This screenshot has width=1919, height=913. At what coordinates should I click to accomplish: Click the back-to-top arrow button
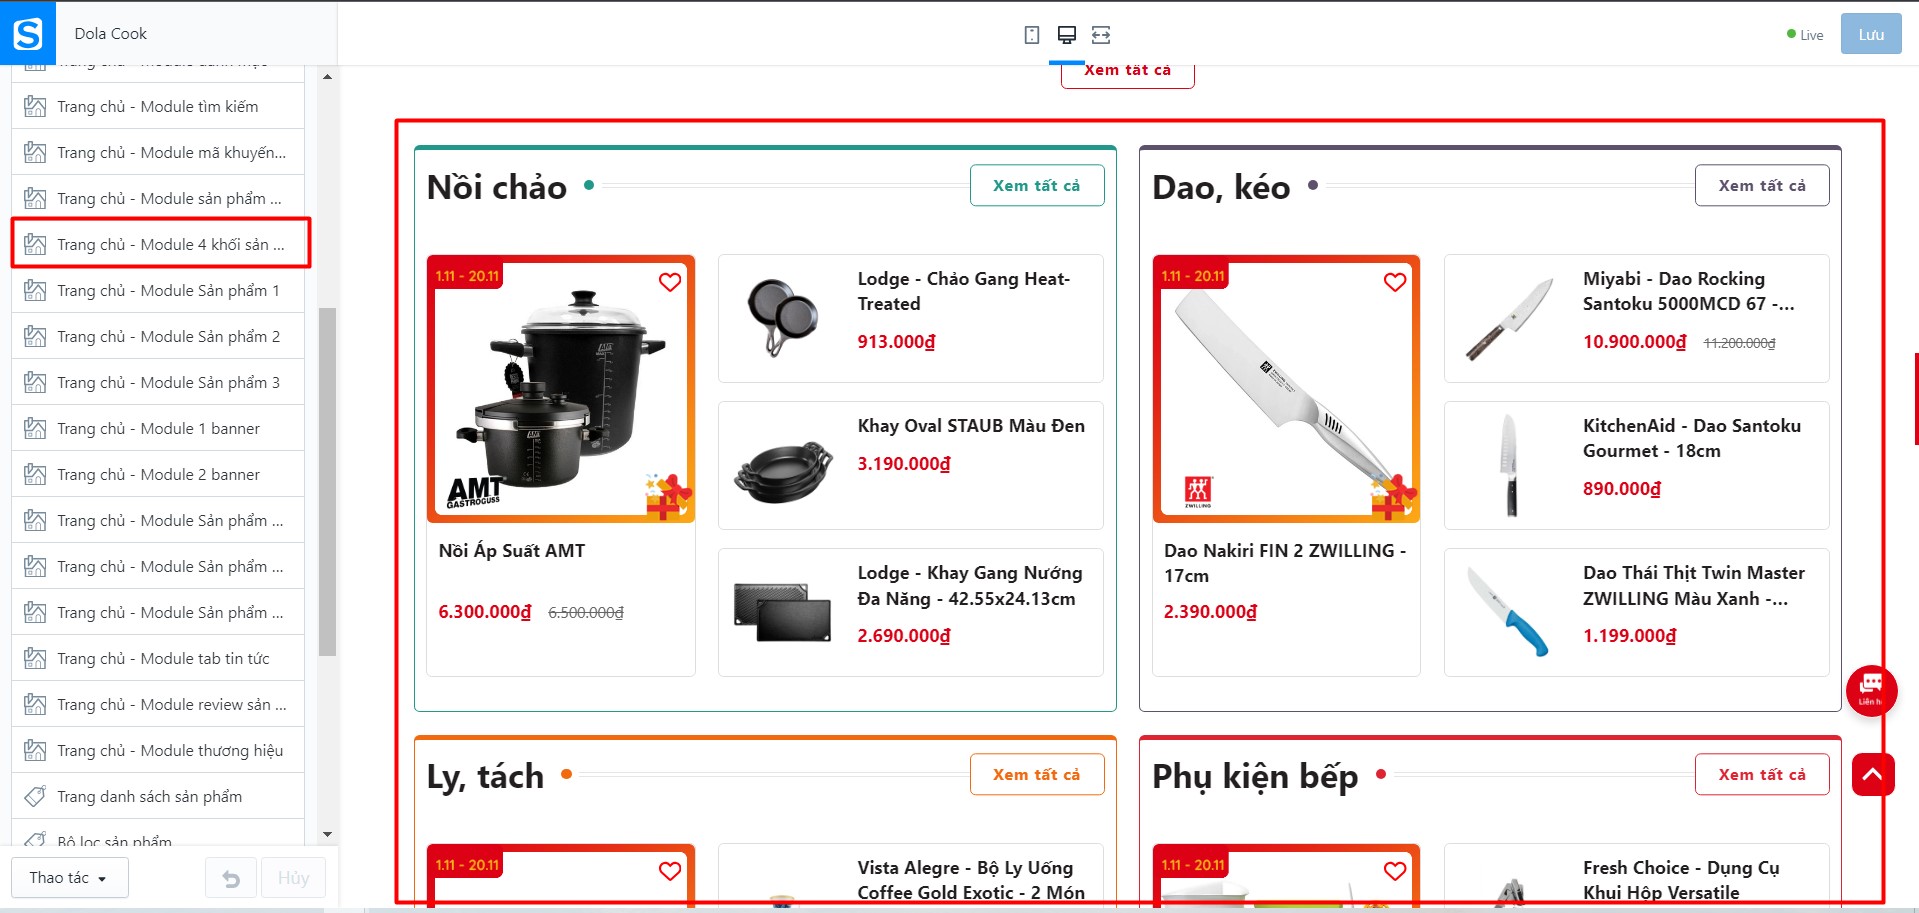point(1873,774)
